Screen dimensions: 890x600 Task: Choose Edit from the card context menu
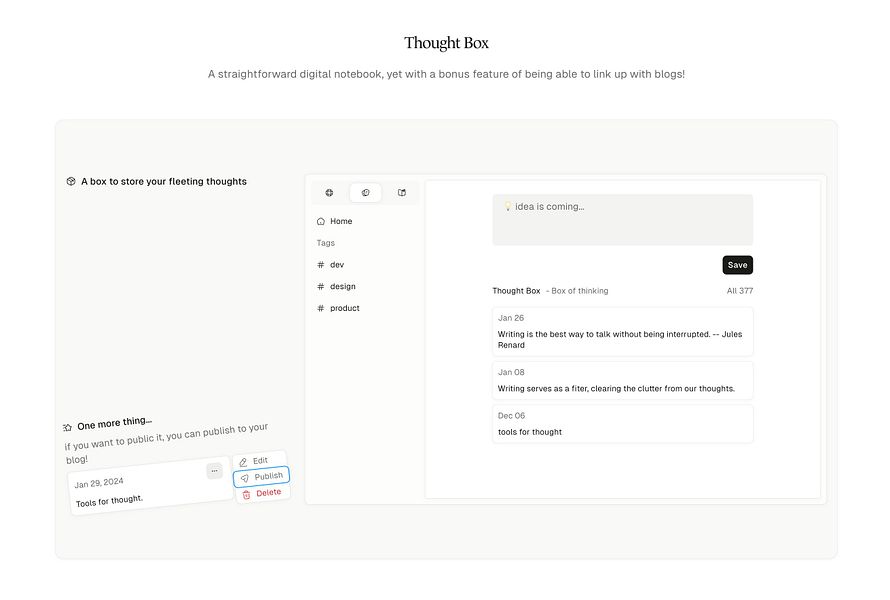259,461
